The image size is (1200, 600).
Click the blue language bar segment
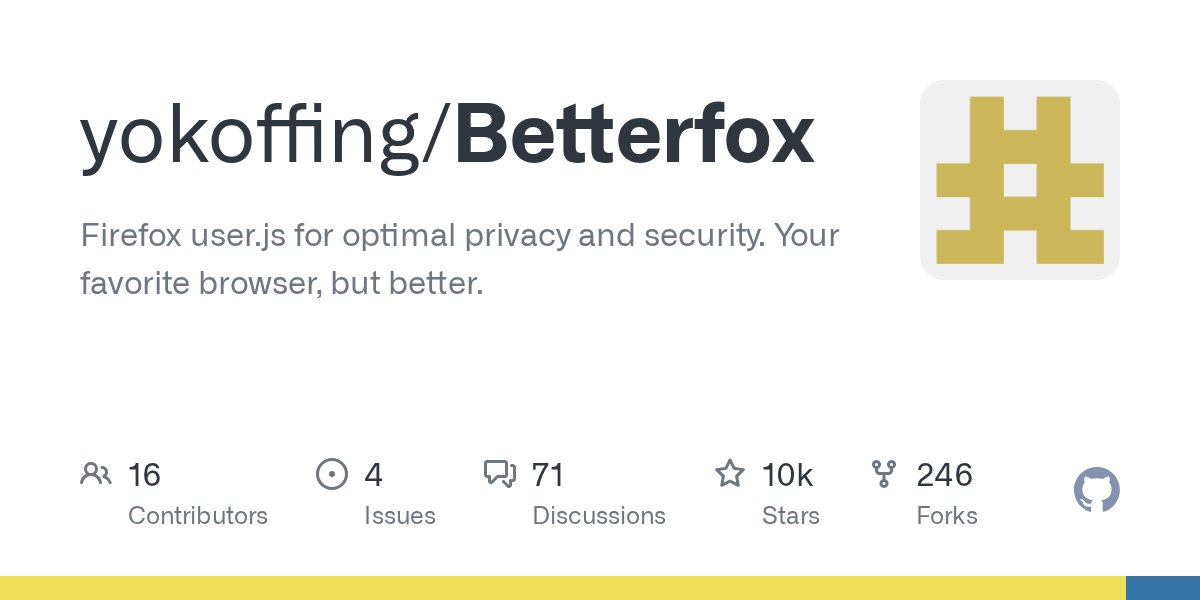coord(1163,588)
